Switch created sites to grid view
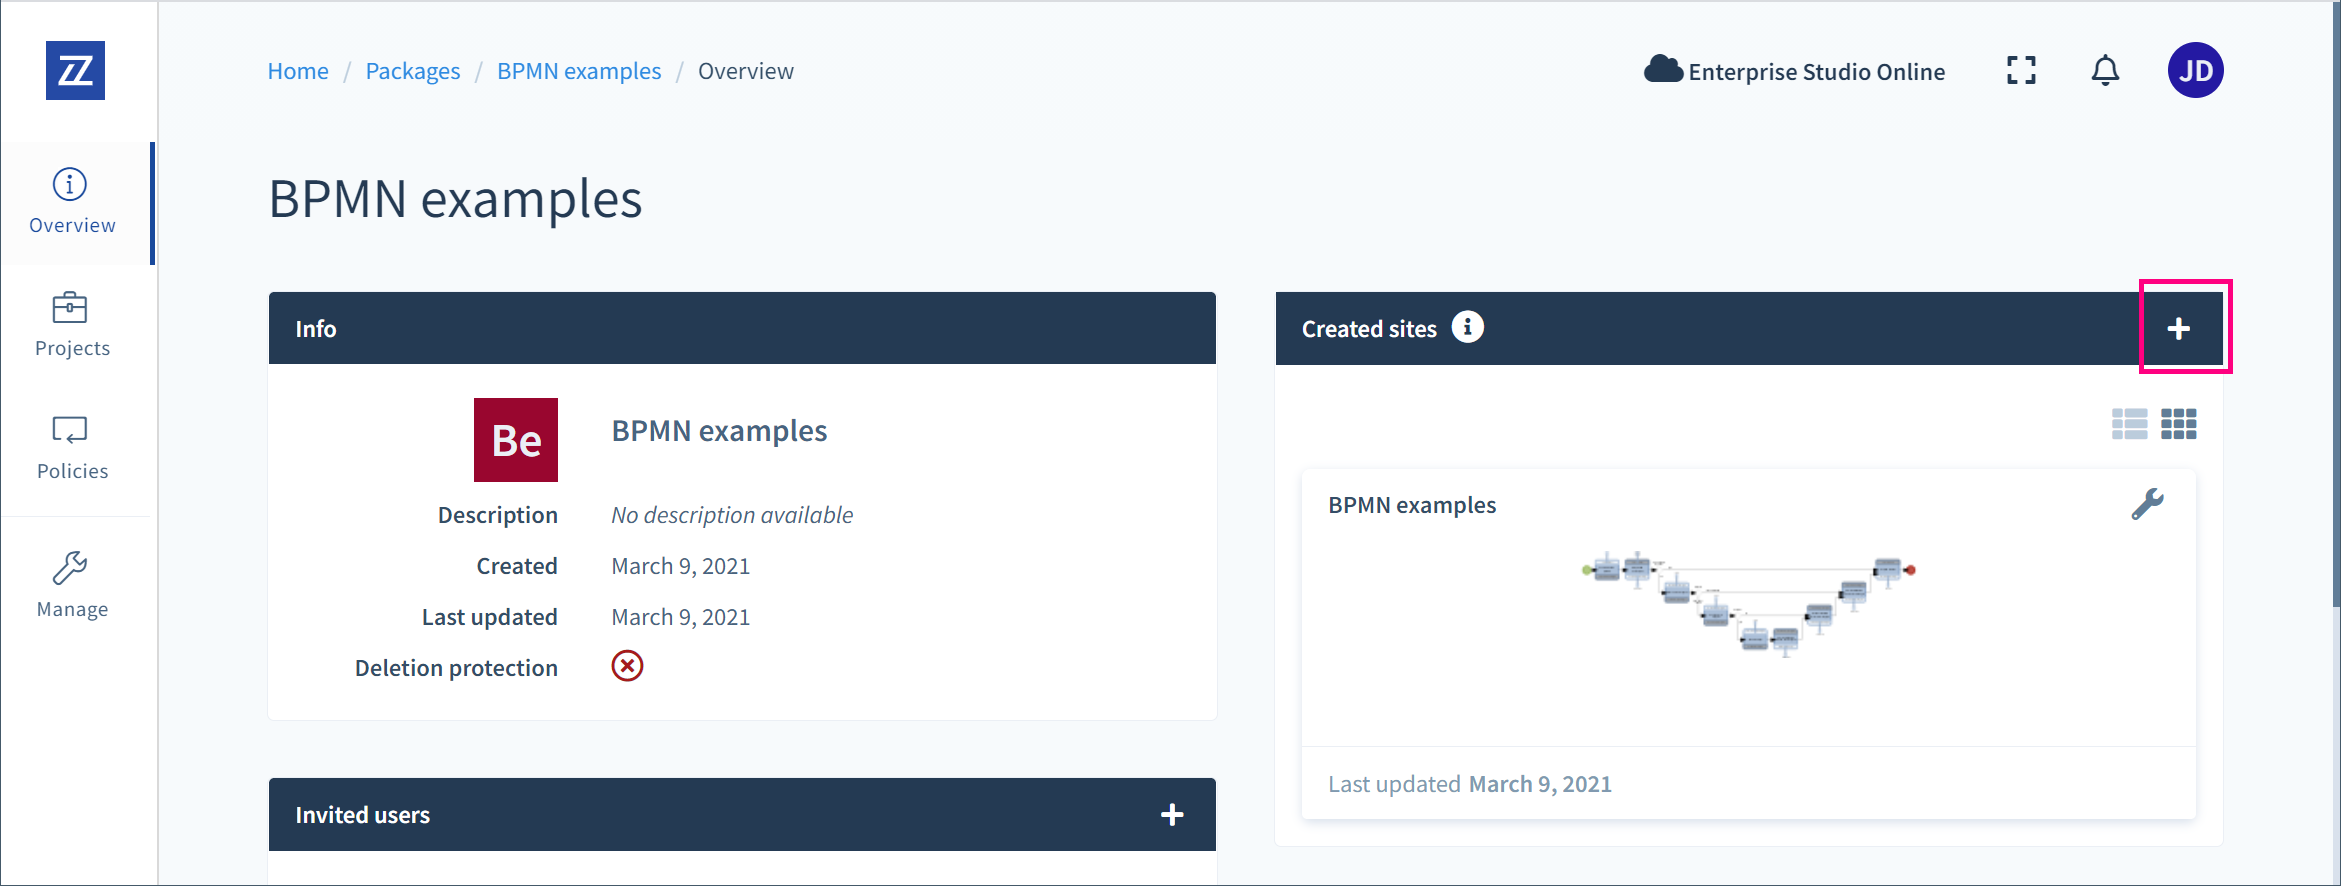 point(2179,424)
